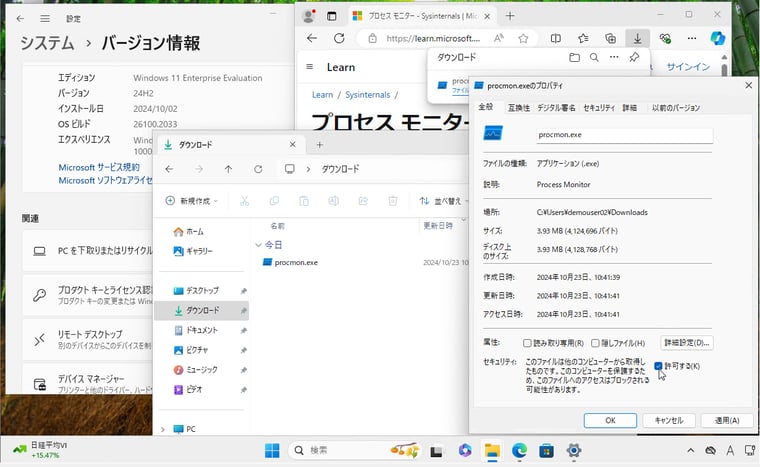Open Edge browser essentials heart icon

[665, 38]
